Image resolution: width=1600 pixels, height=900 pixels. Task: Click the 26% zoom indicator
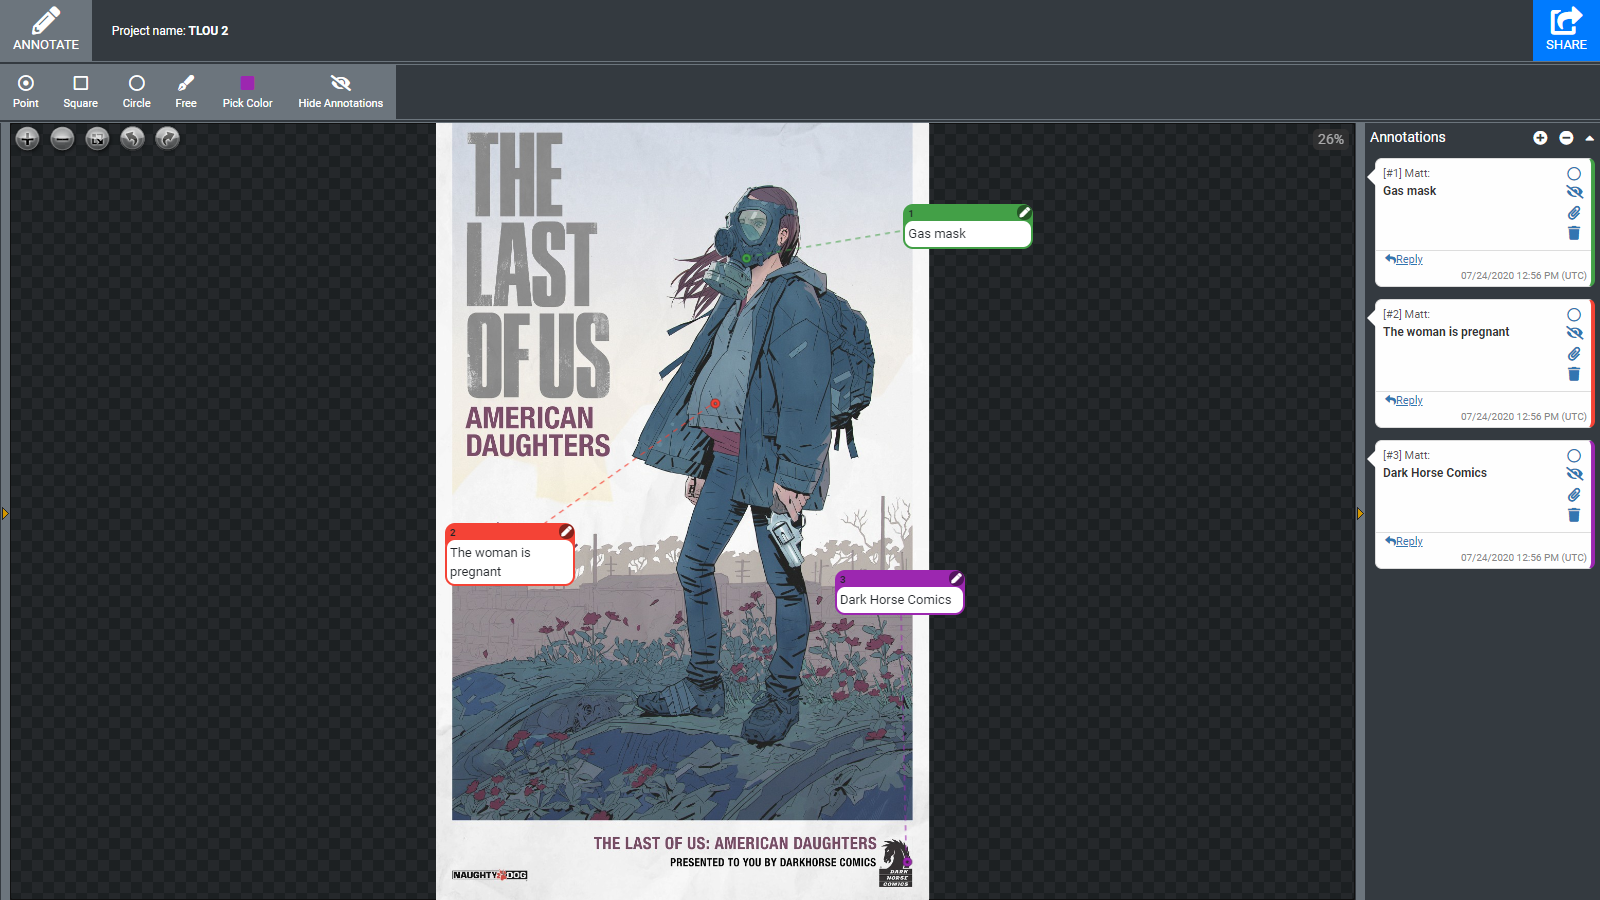[1331, 139]
